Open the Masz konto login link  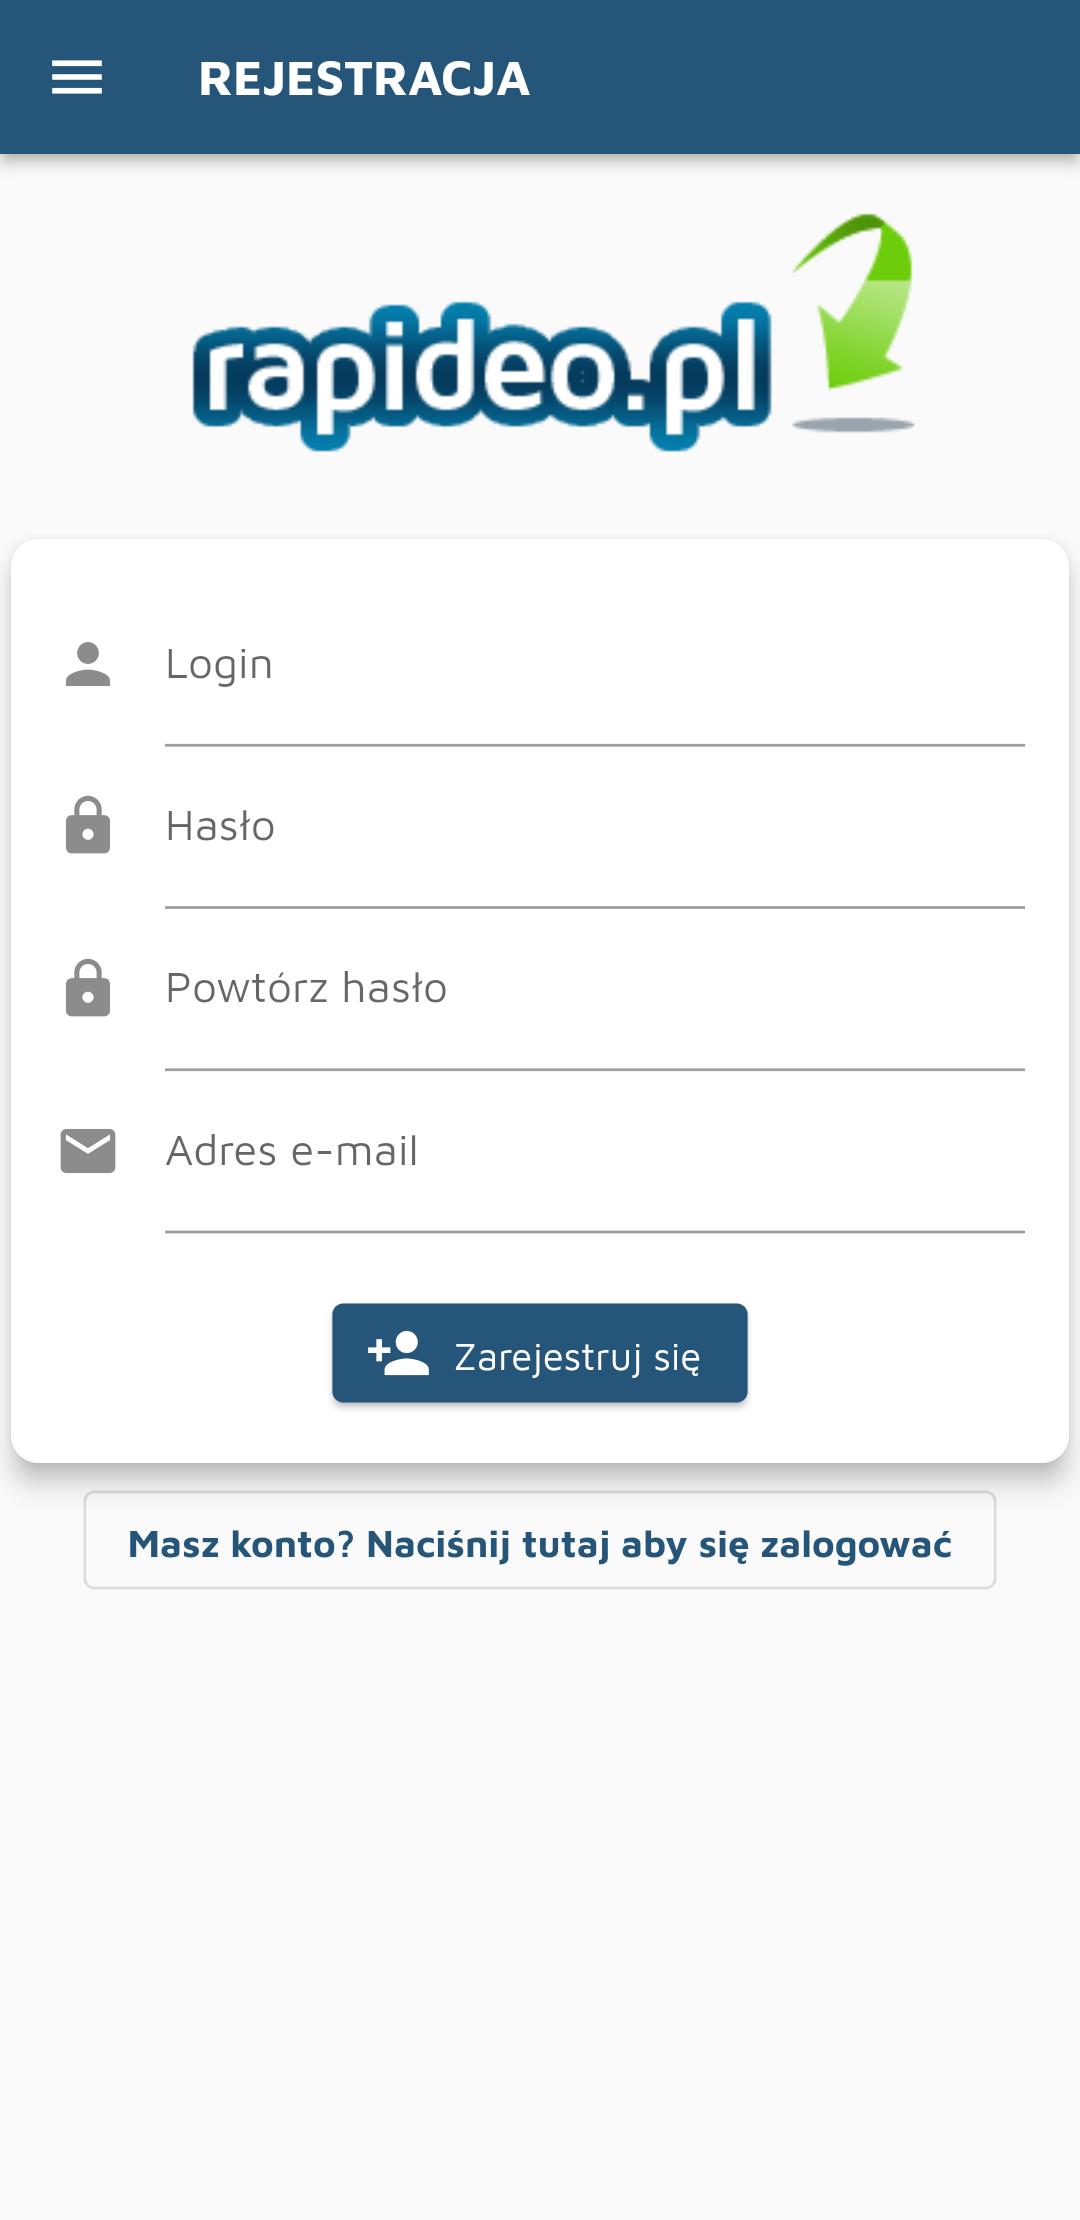[540, 1540]
